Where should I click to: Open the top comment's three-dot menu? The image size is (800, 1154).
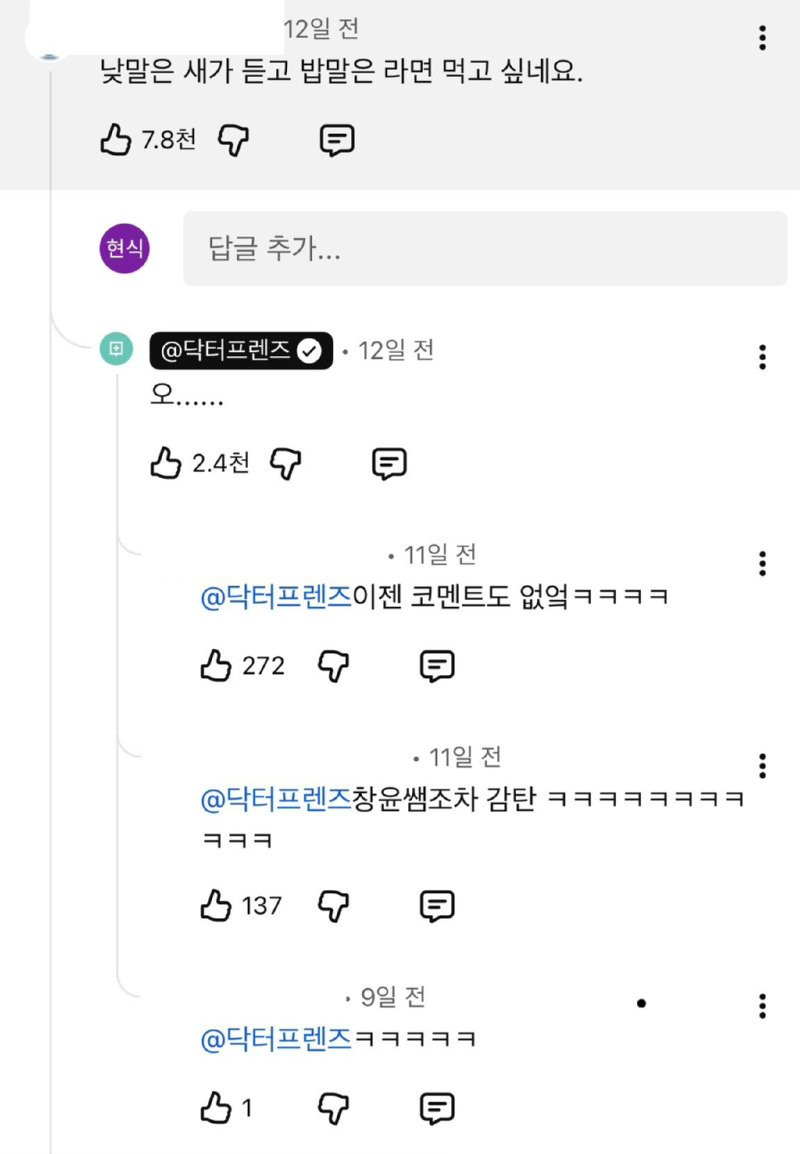(763, 38)
